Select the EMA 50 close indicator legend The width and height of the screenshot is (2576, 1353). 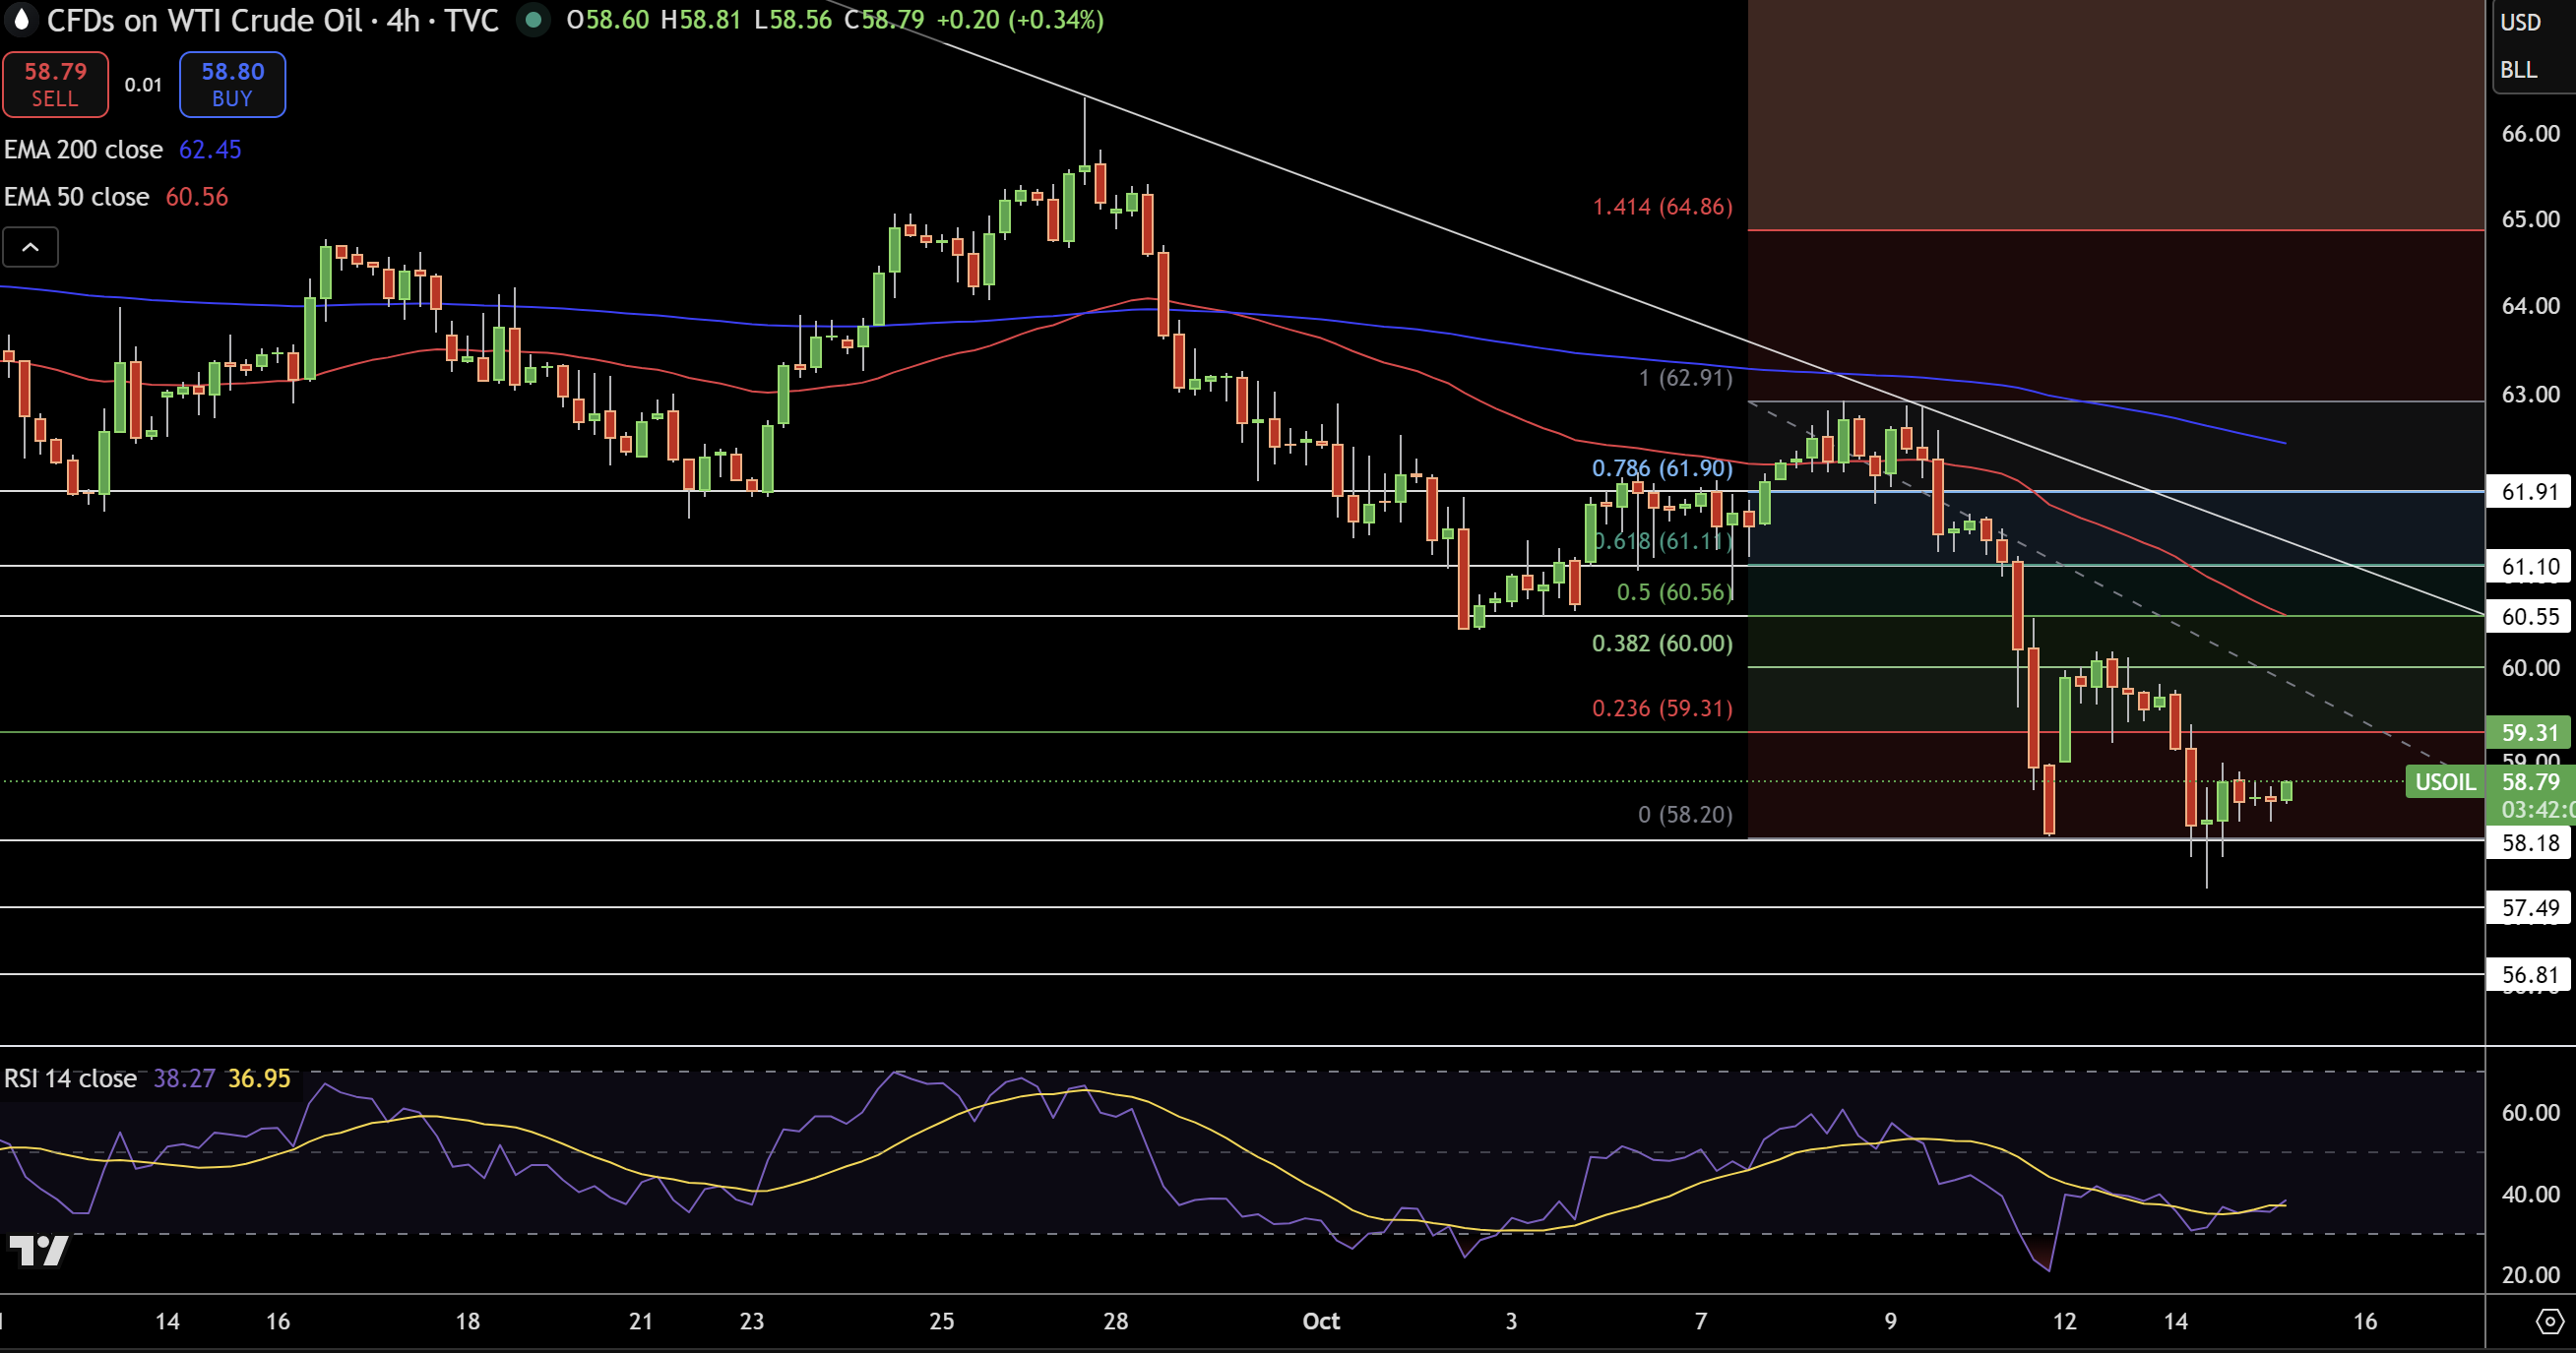click(77, 197)
